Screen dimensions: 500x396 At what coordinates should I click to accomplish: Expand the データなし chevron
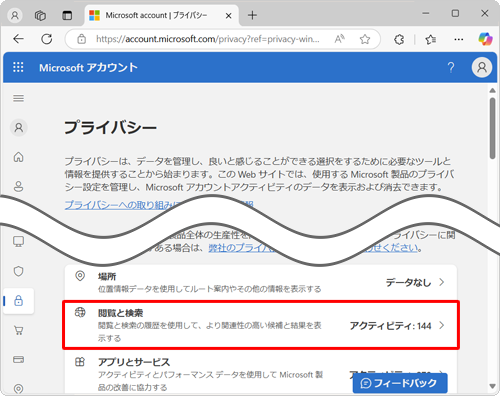[x=442, y=282]
